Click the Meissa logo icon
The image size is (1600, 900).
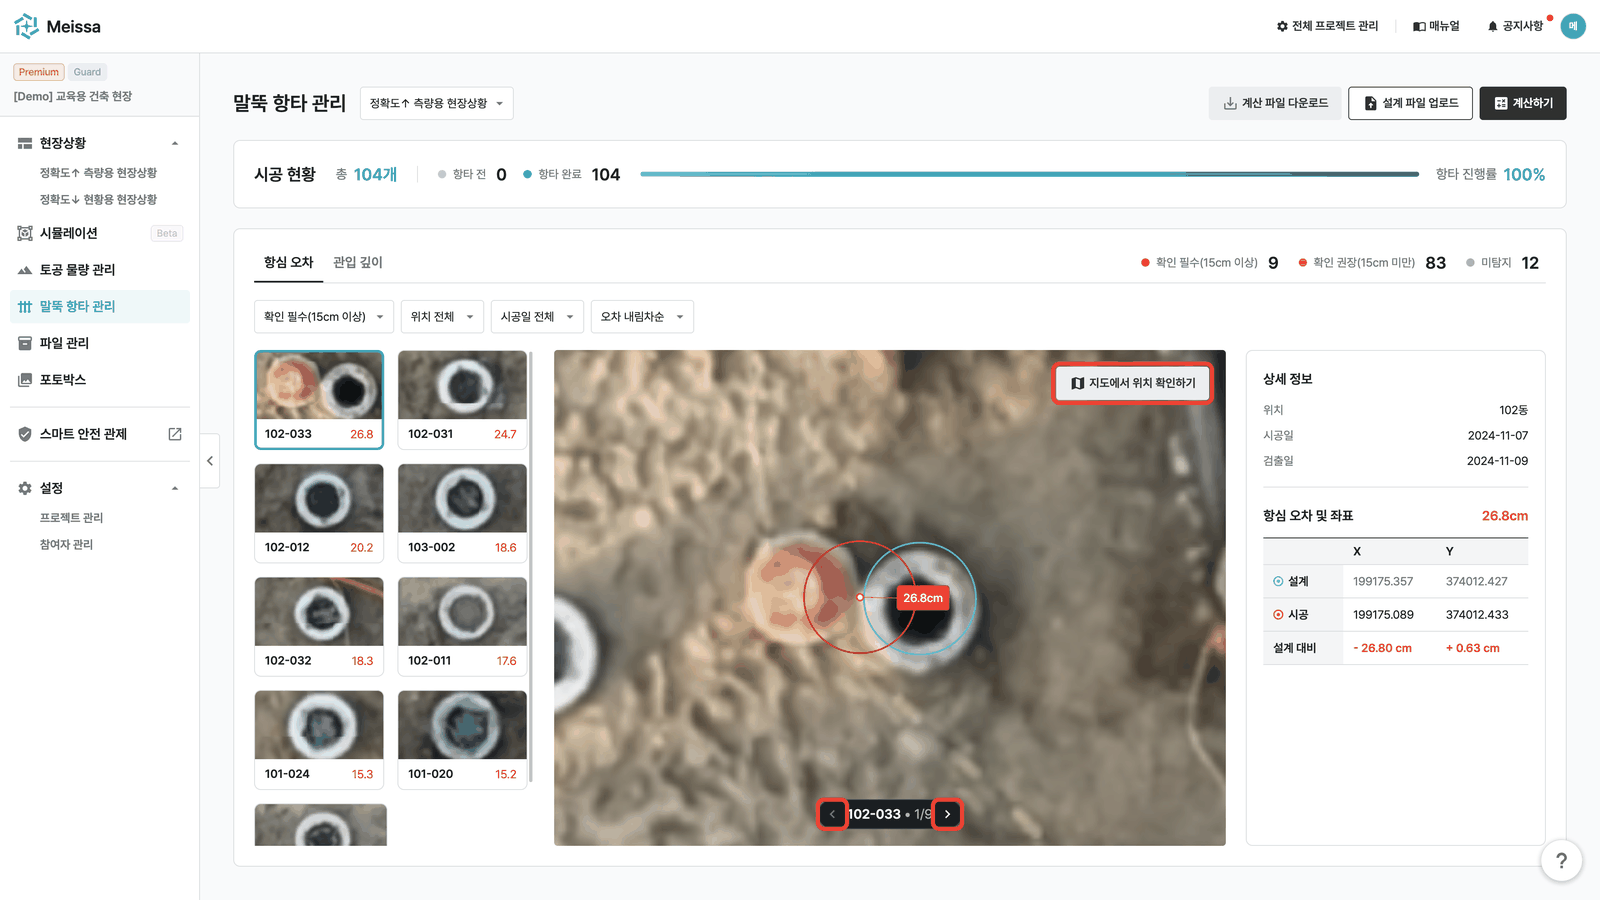[26, 26]
